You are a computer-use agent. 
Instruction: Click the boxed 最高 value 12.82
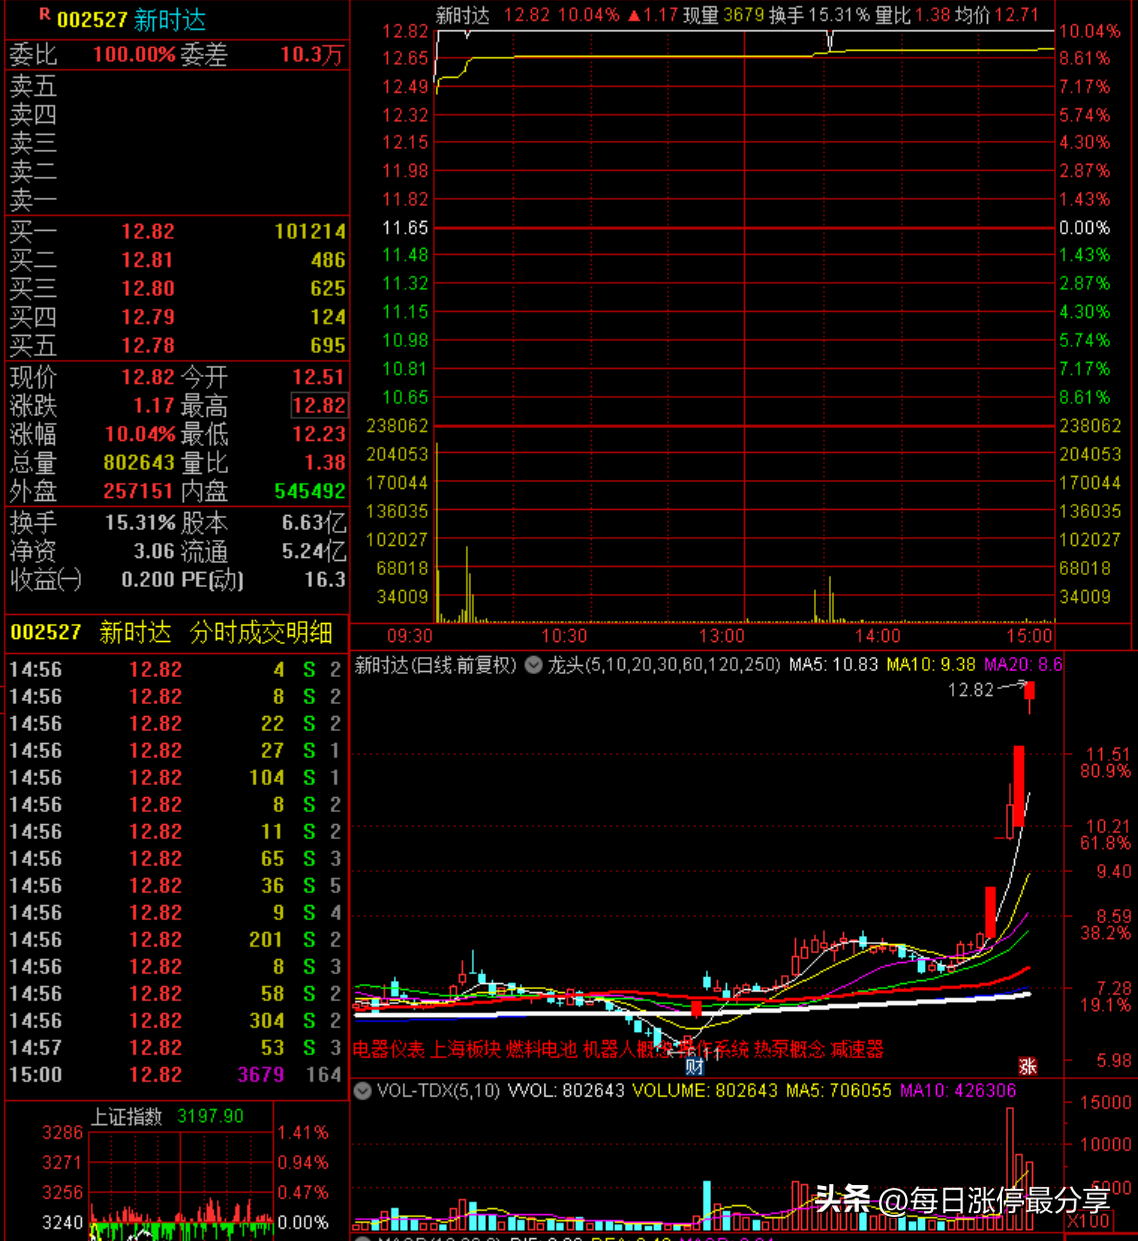click(319, 405)
